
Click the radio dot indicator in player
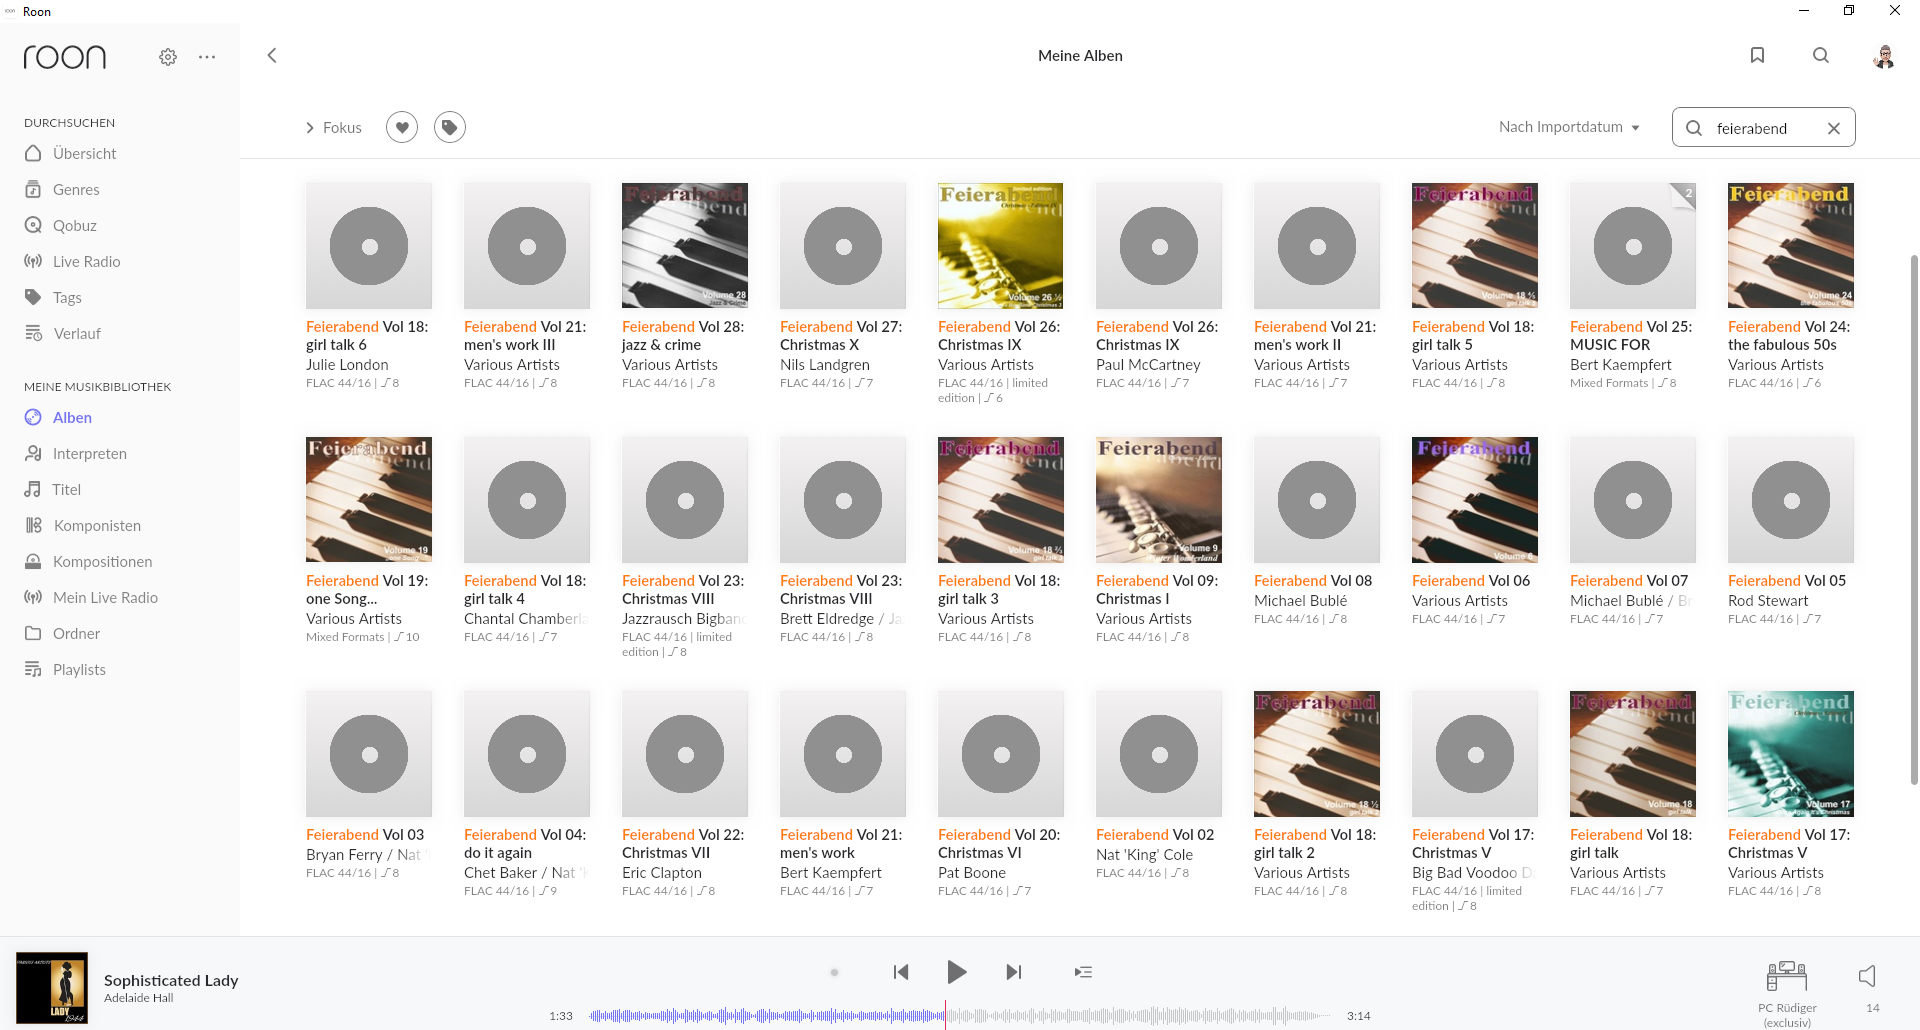pyautogui.click(x=834, y=972)
